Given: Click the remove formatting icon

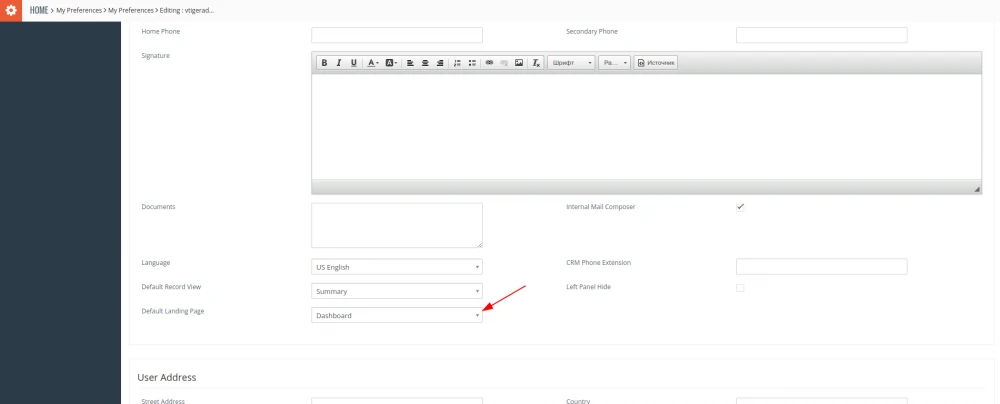Looking at the screenshot, I should pos(536,63).
